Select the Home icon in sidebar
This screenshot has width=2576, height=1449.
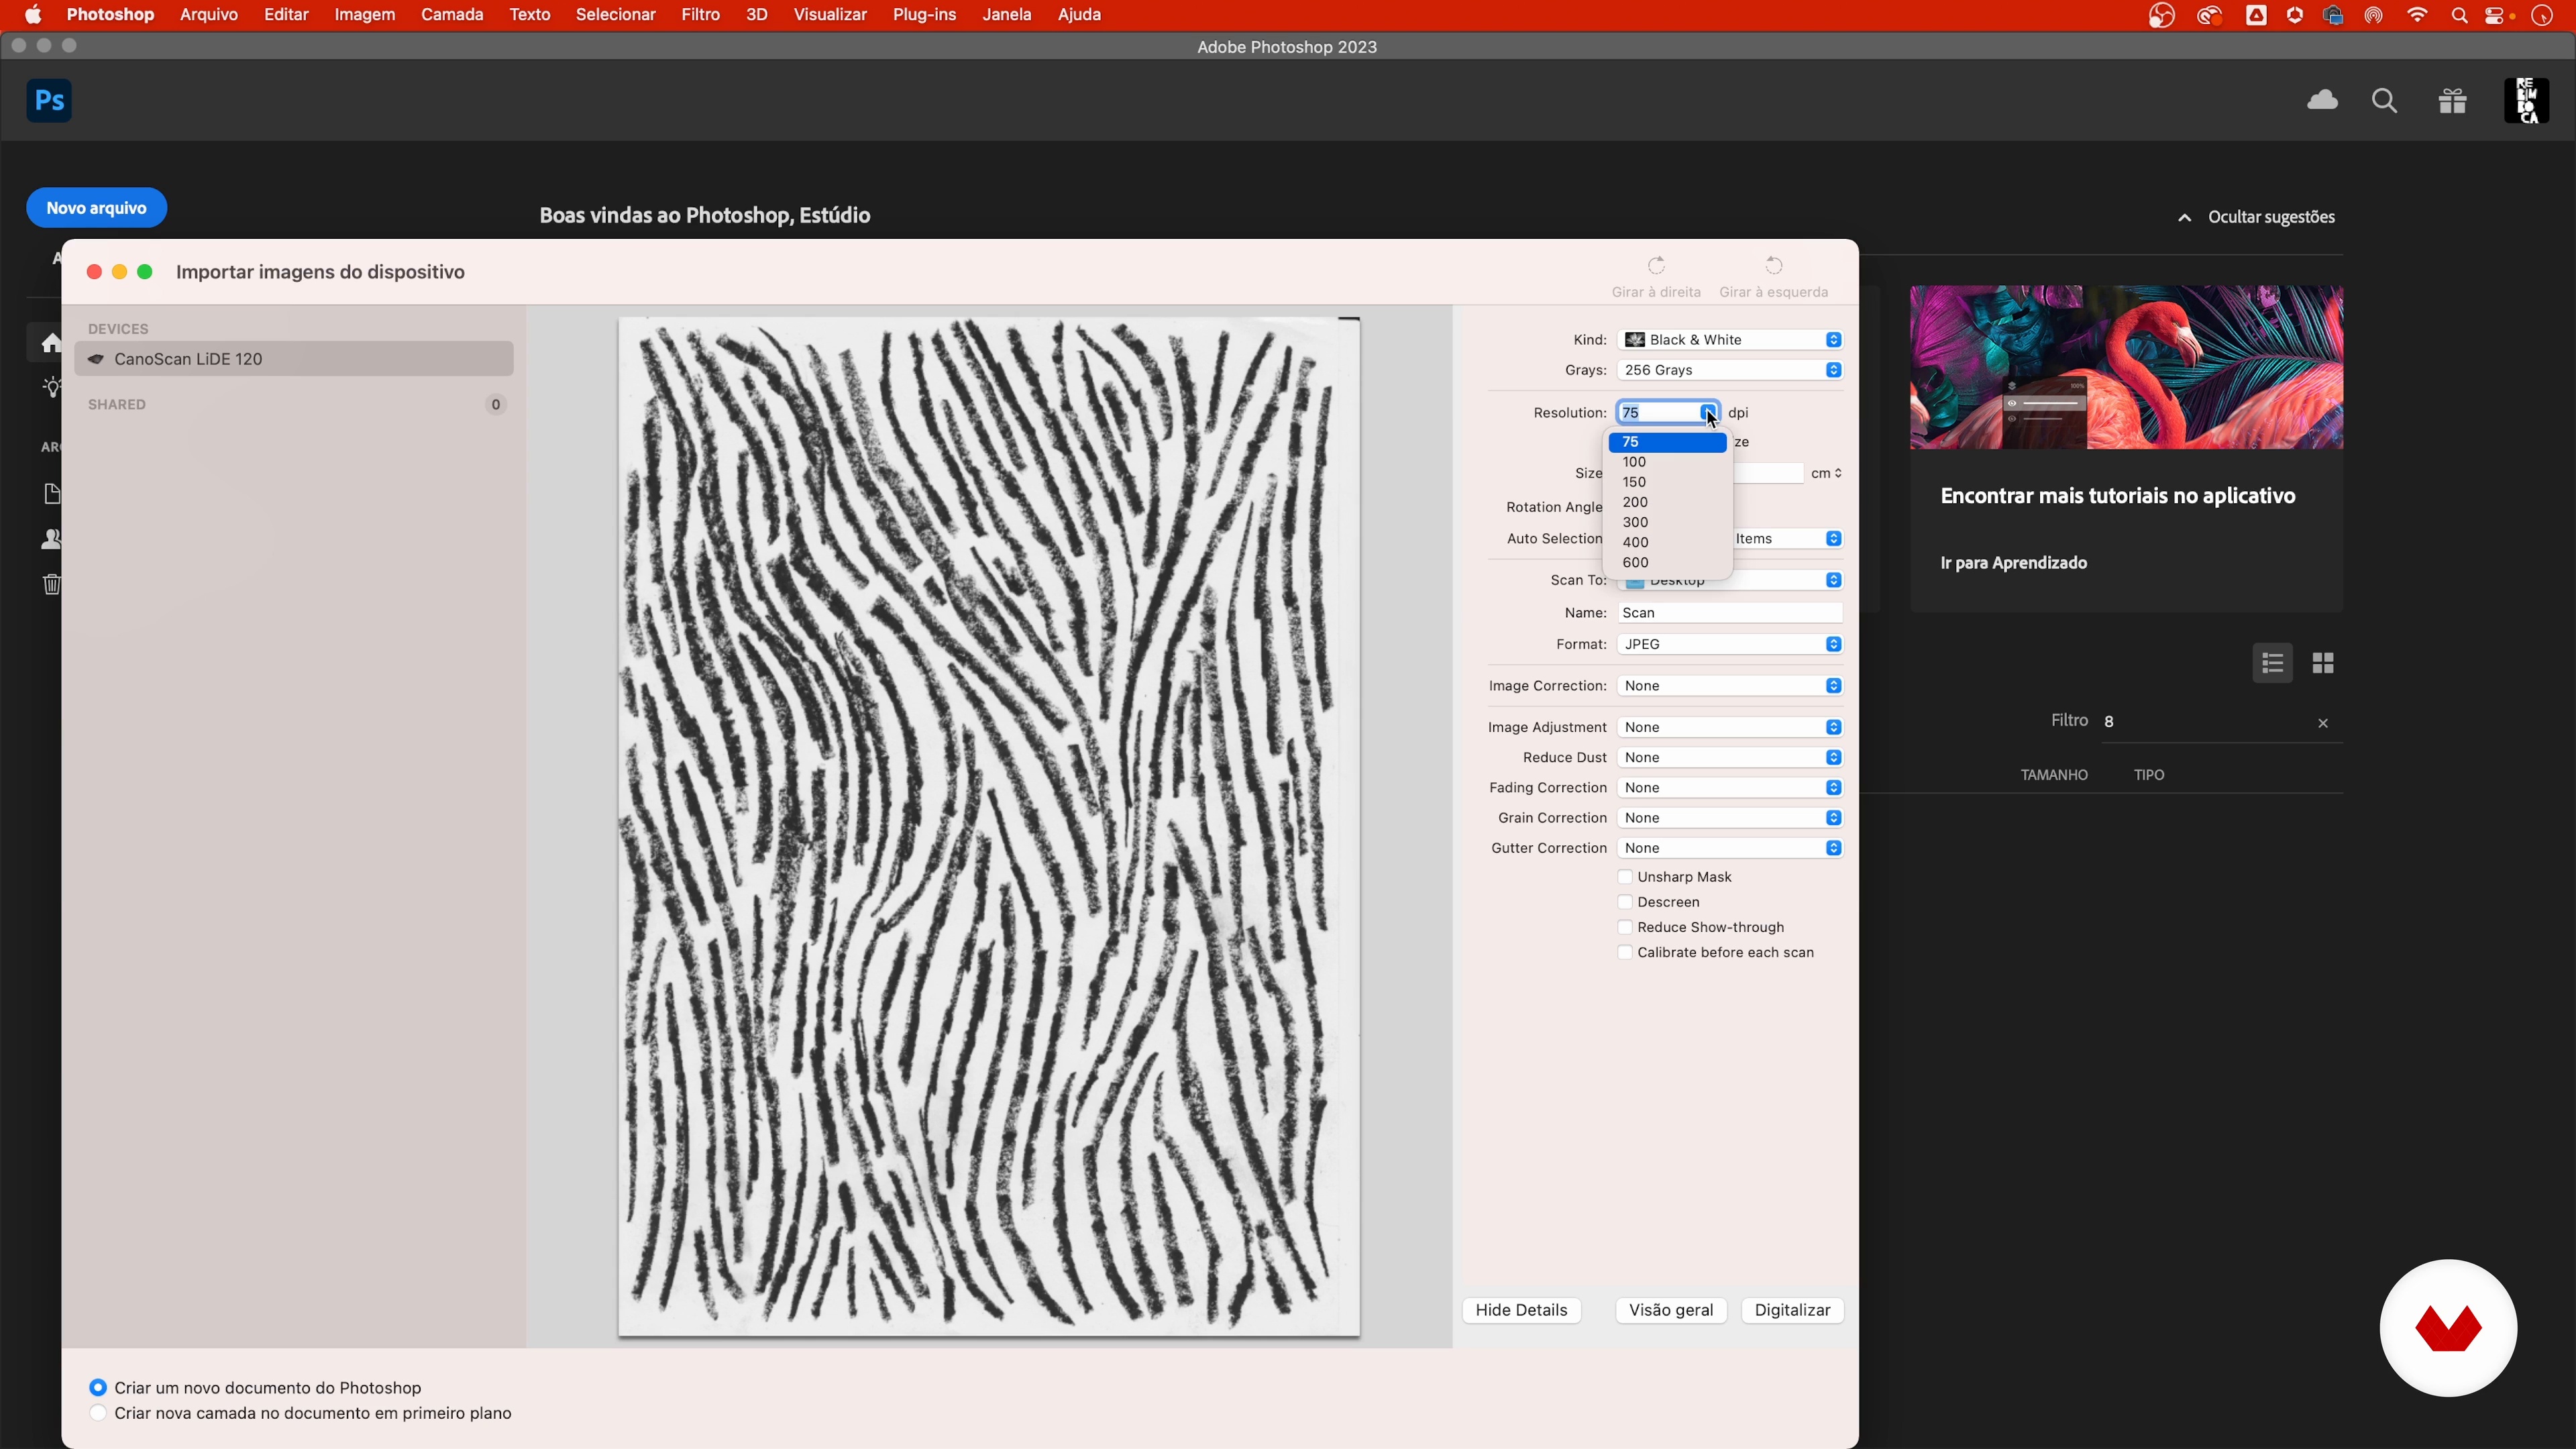pyautogui.click(x=51, y=343)
